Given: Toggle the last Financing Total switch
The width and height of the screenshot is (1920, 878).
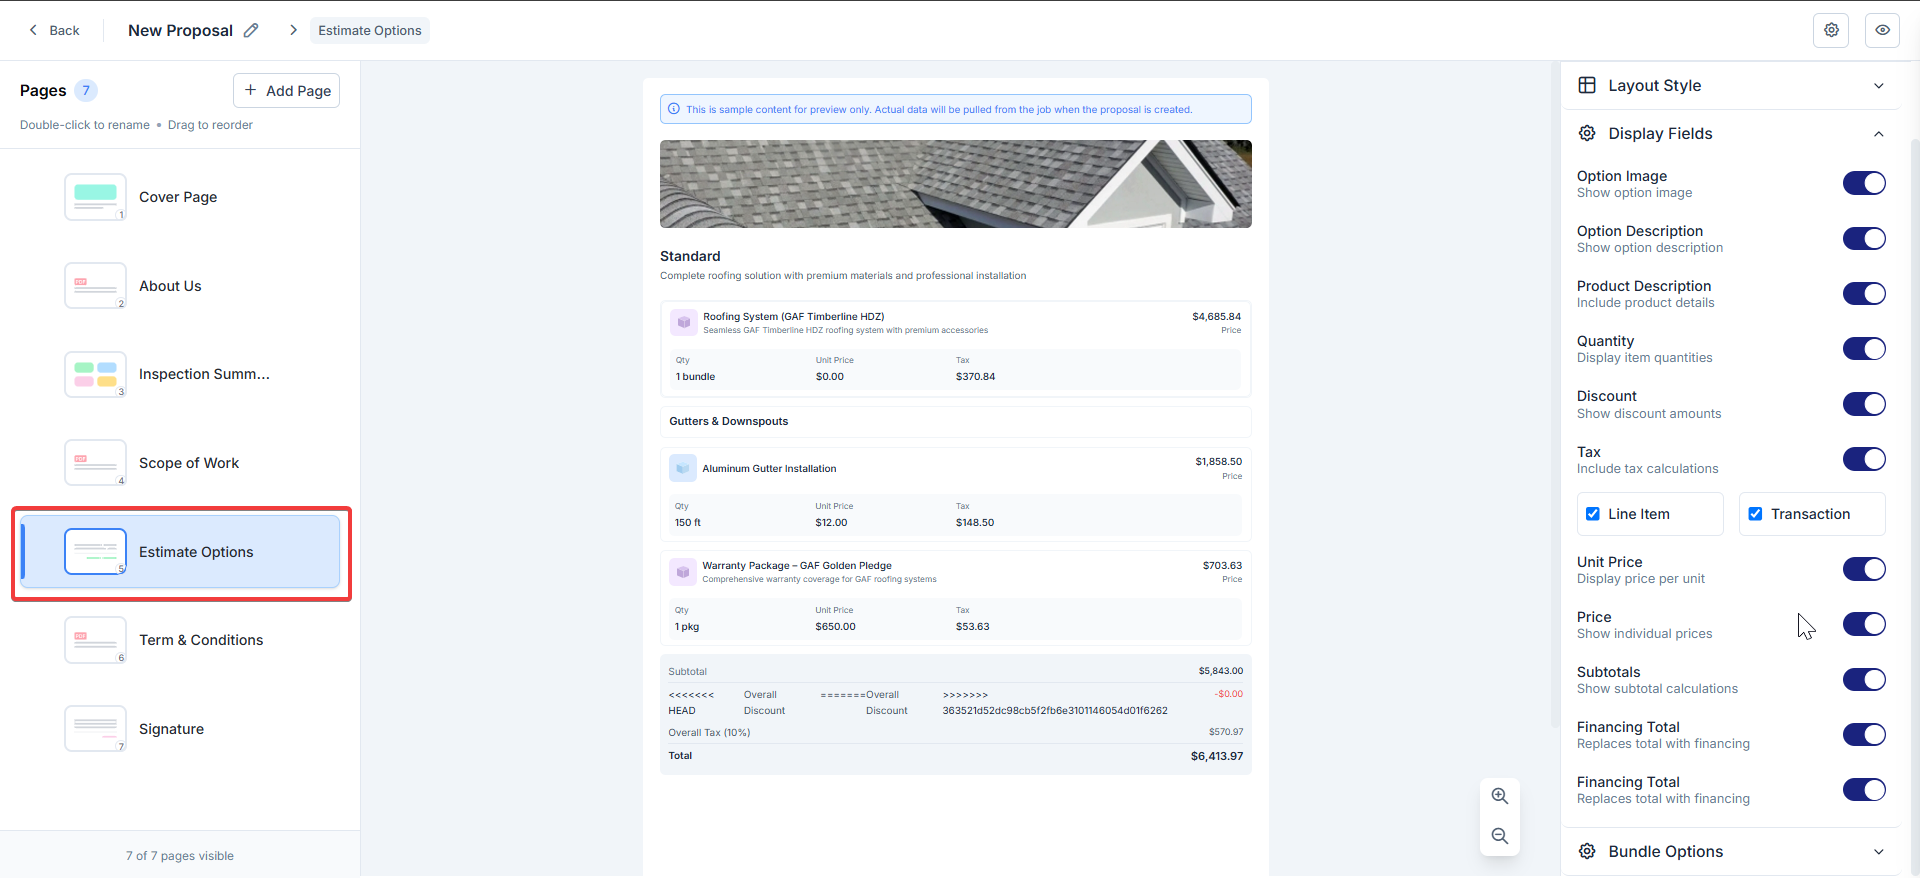Looking at the screenshot, I should click(1864, 789).
